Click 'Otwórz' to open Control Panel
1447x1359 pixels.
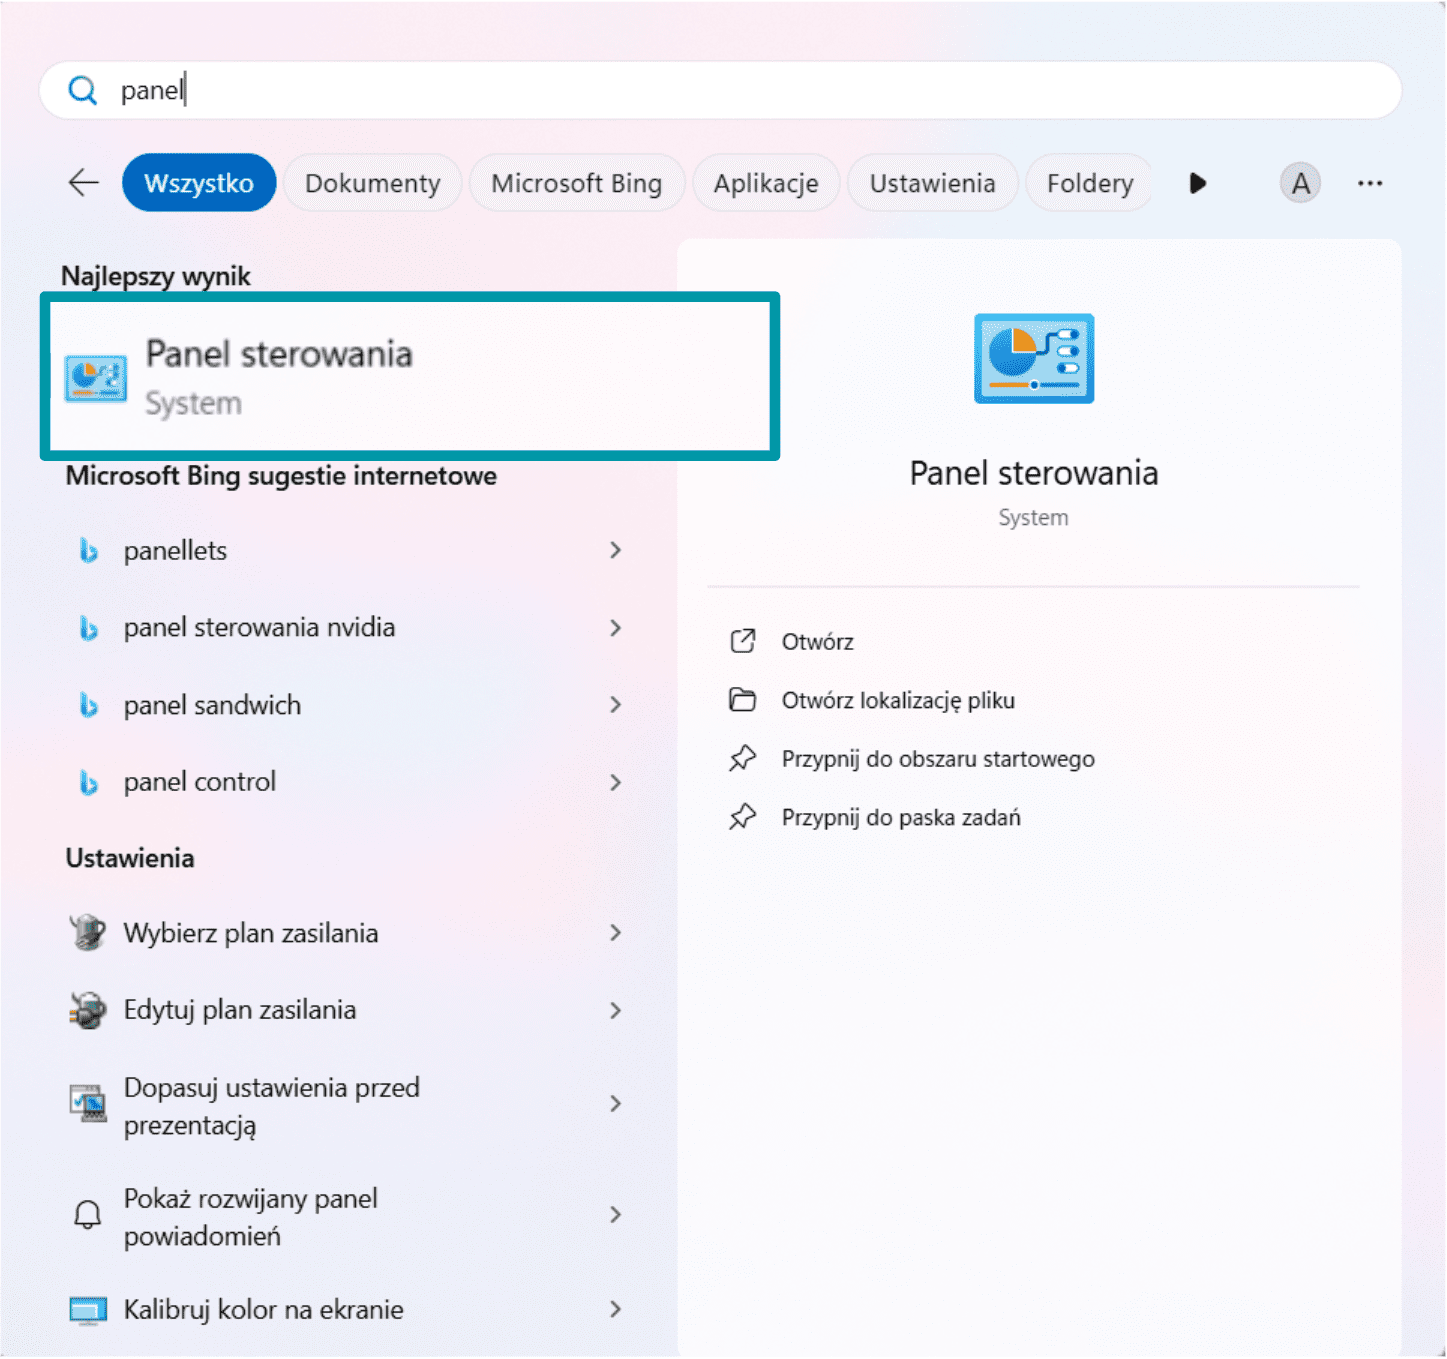click(817, 642)
